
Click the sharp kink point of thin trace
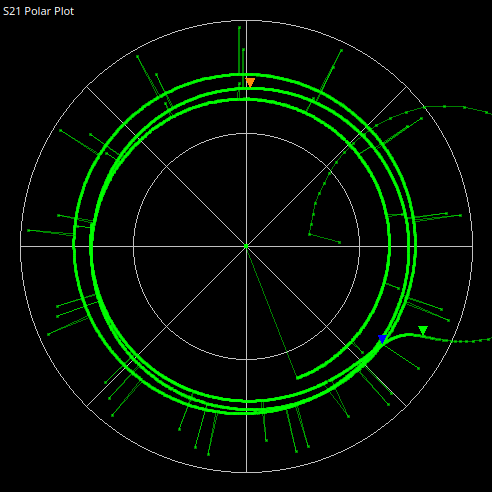point(310,235)
